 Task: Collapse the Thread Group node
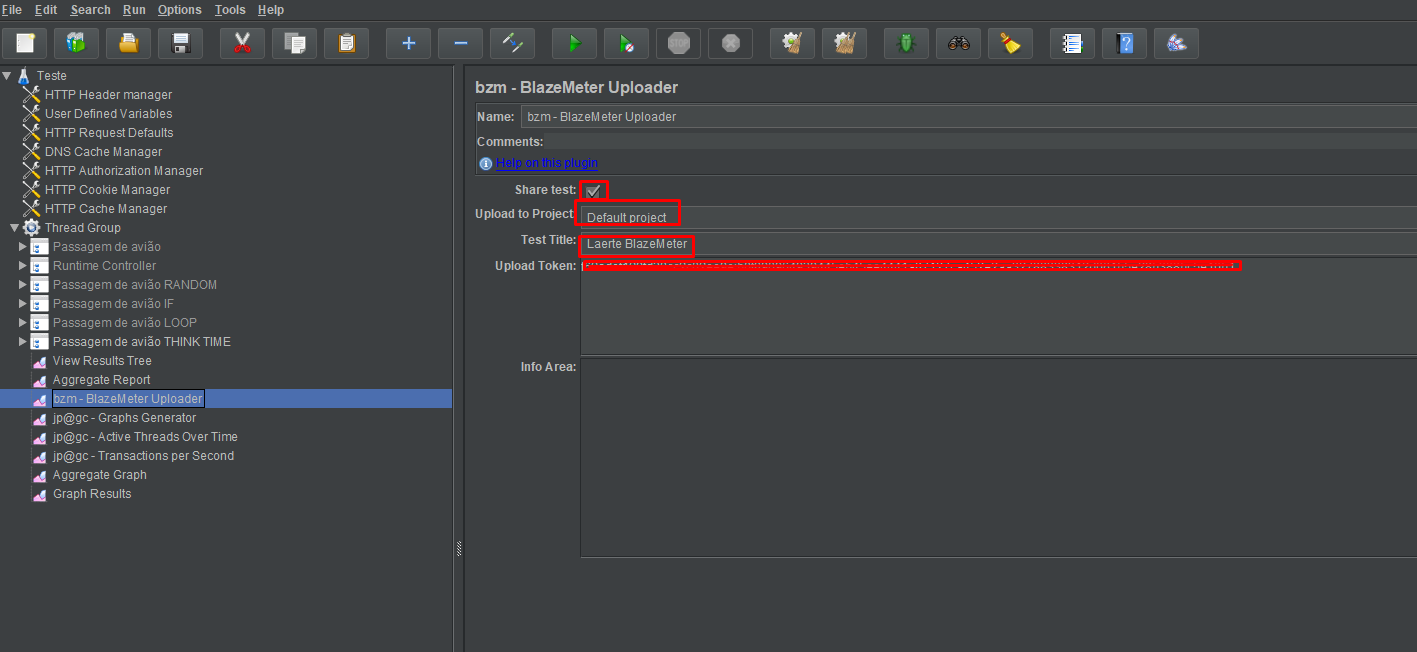coord(15,227)
